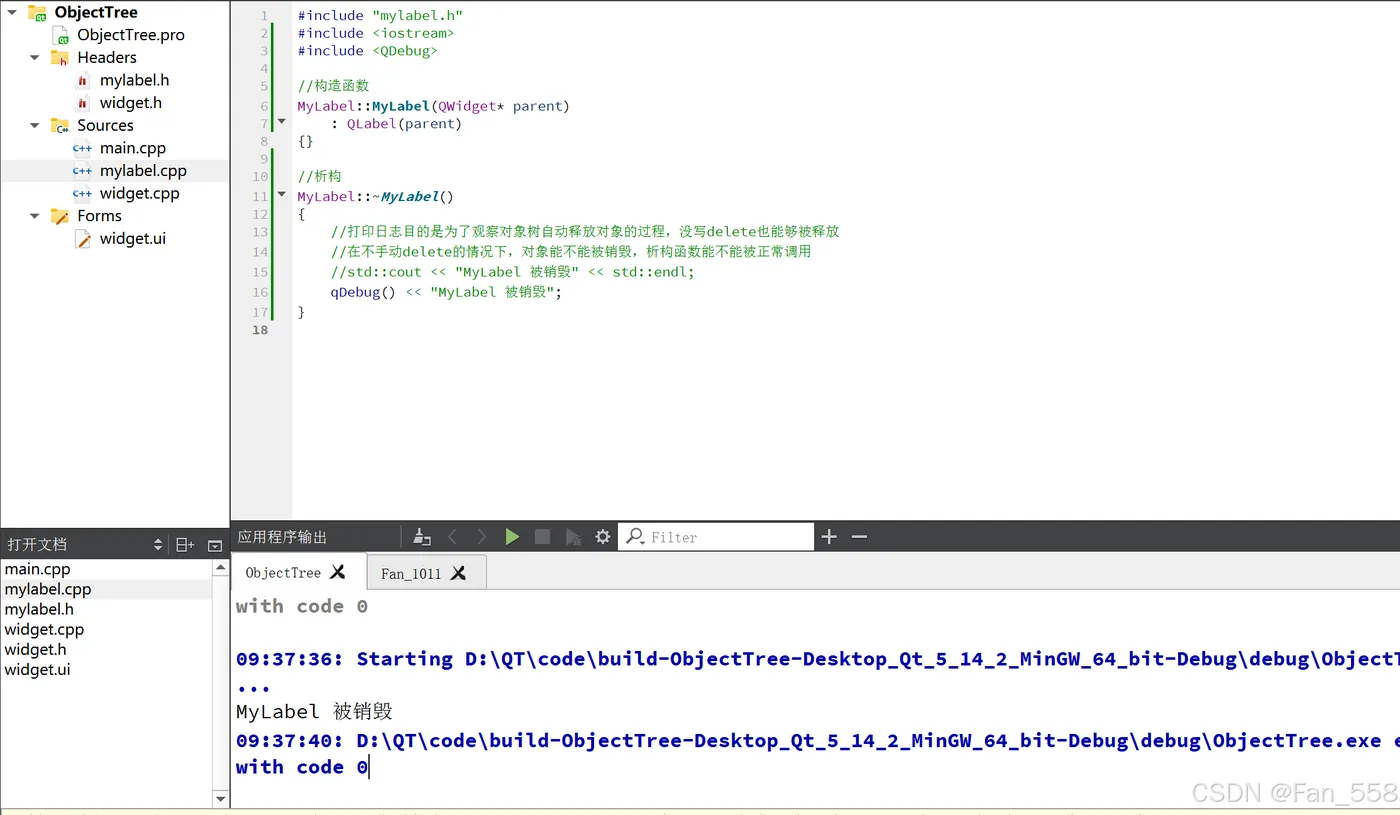Collapse the Headers folder arrow
The width and height of the screenshot is (1400, 815).
coord(35,57)
